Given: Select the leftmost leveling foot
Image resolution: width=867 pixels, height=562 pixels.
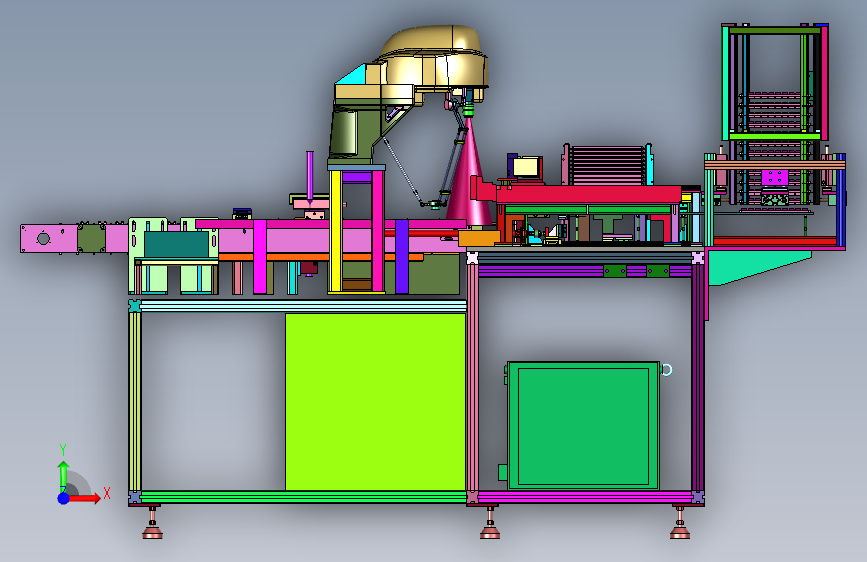Looking at the screenshot, I should click(x=153, y=523).
